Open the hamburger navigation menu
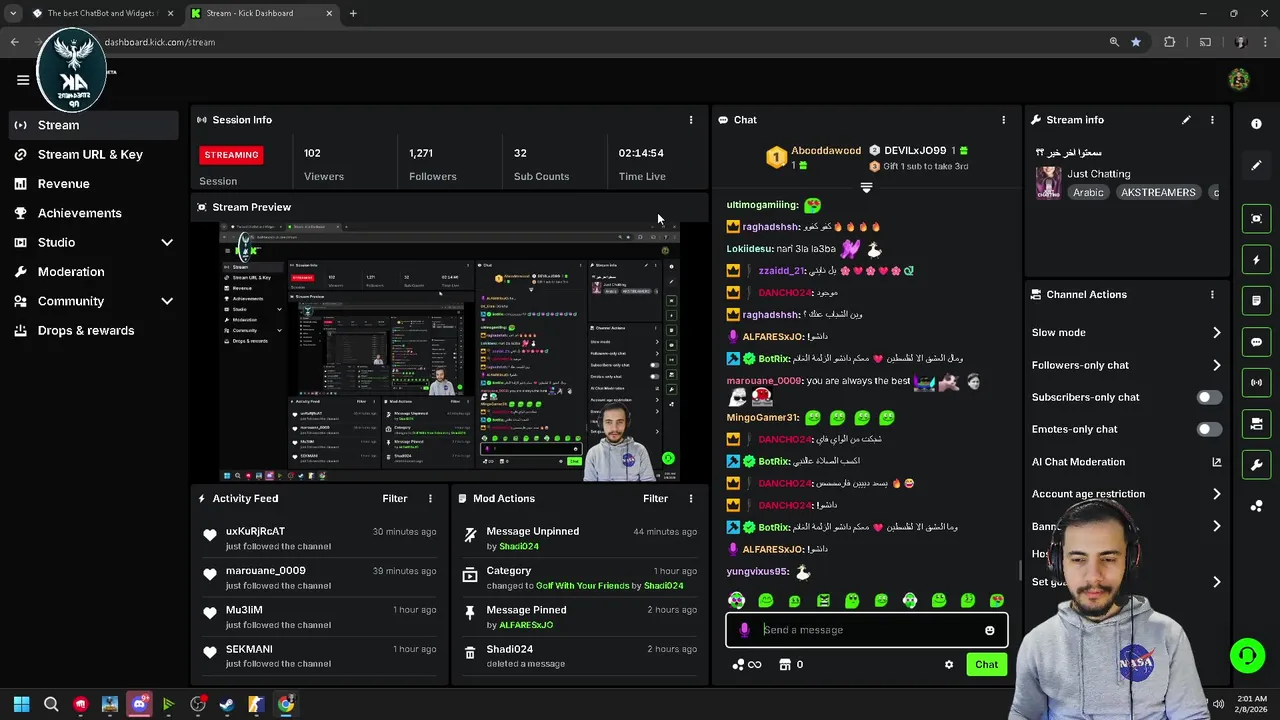Screen dimensions: 1280x720 (x=23, y=80)
